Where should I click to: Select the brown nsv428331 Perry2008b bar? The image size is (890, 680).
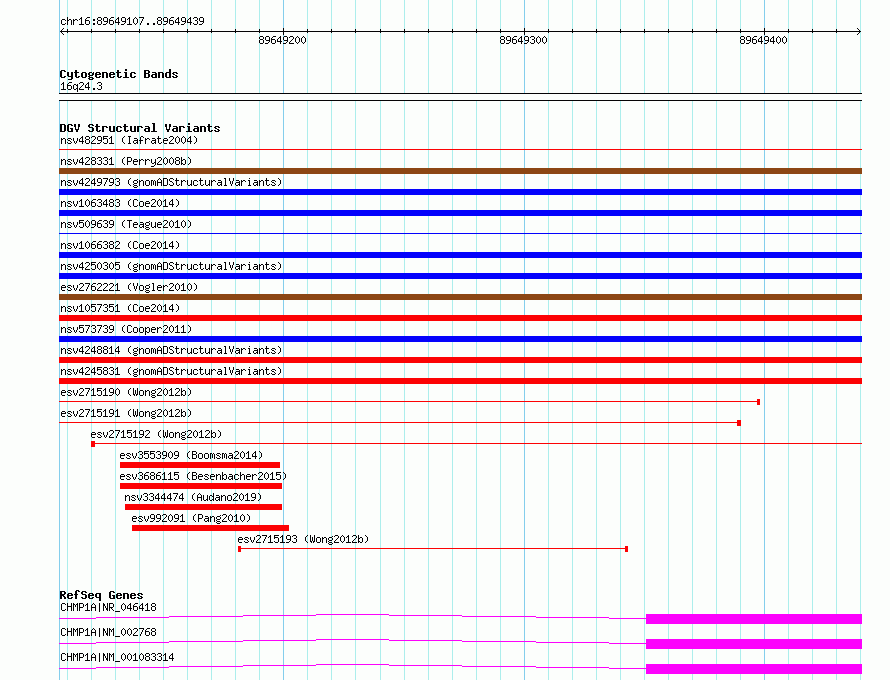tap(460, 171)
